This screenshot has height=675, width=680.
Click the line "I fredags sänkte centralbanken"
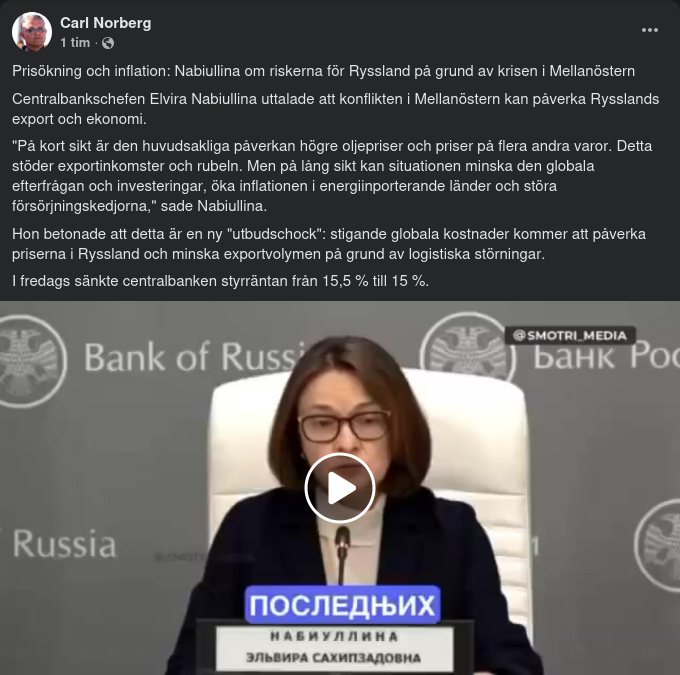(x=220, y=281)
